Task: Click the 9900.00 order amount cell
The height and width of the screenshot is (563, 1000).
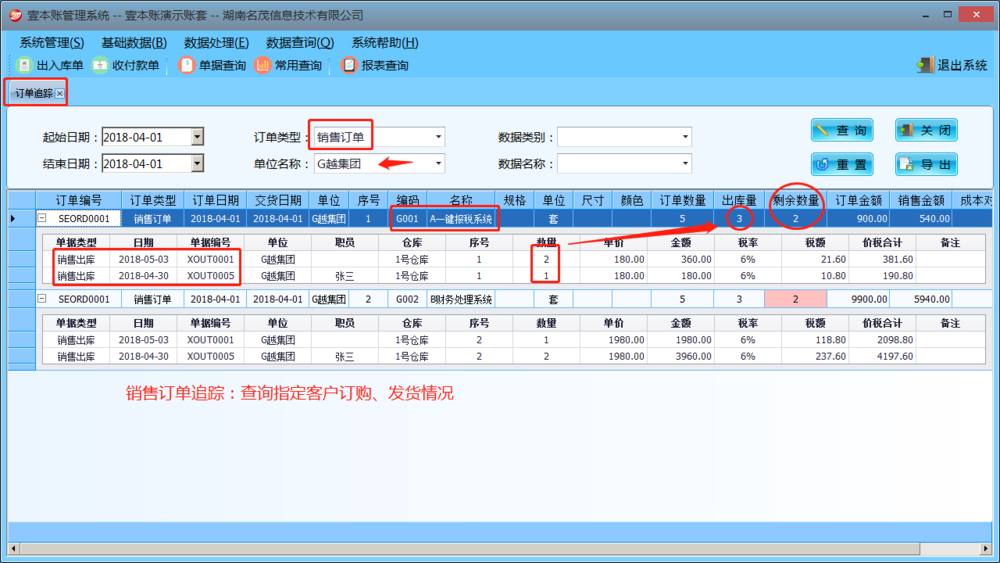Action: click(x=858, y=299)
